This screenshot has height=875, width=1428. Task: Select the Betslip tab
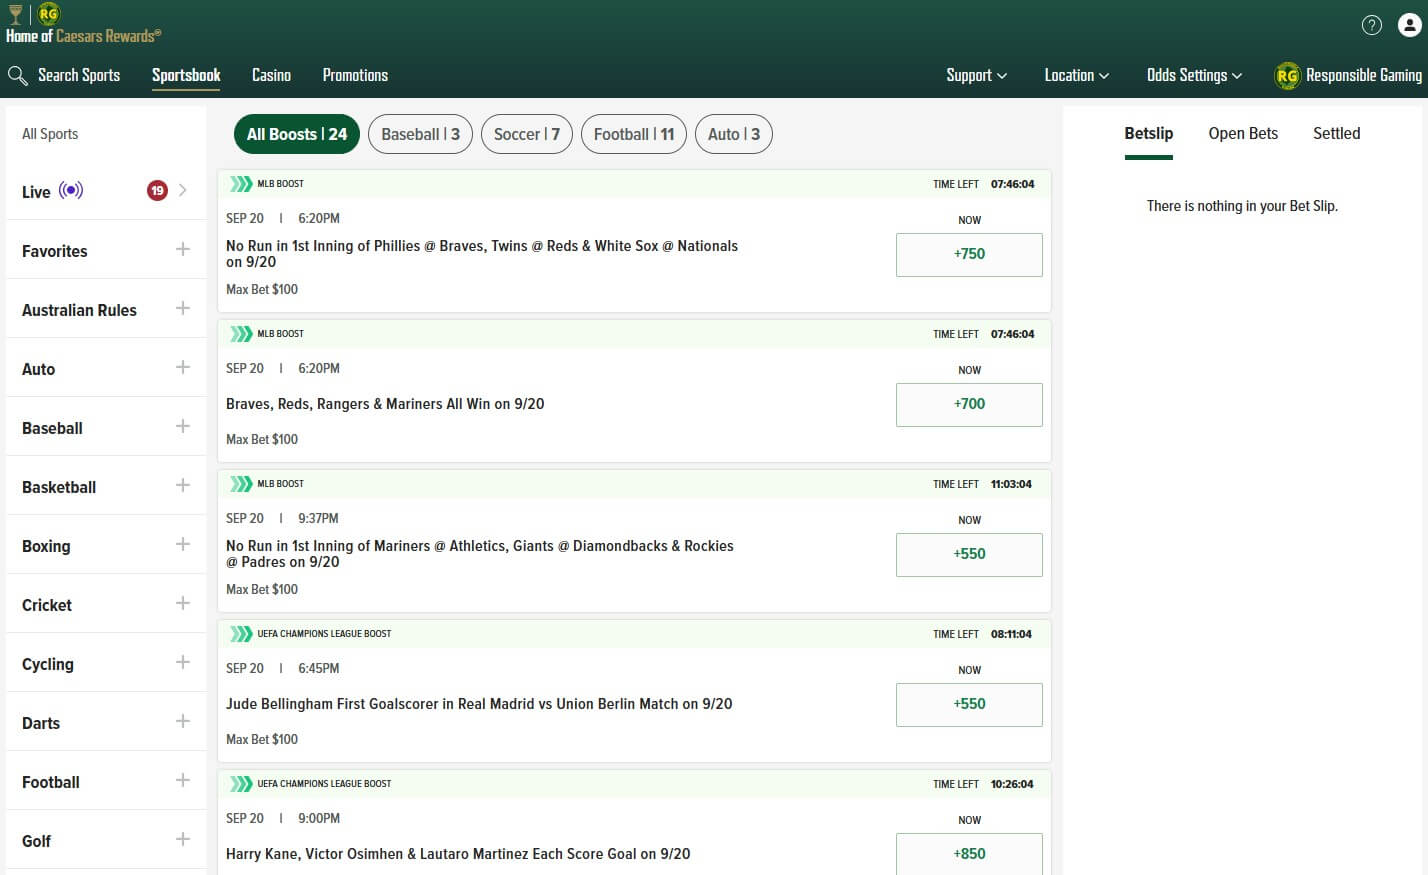1149,134
